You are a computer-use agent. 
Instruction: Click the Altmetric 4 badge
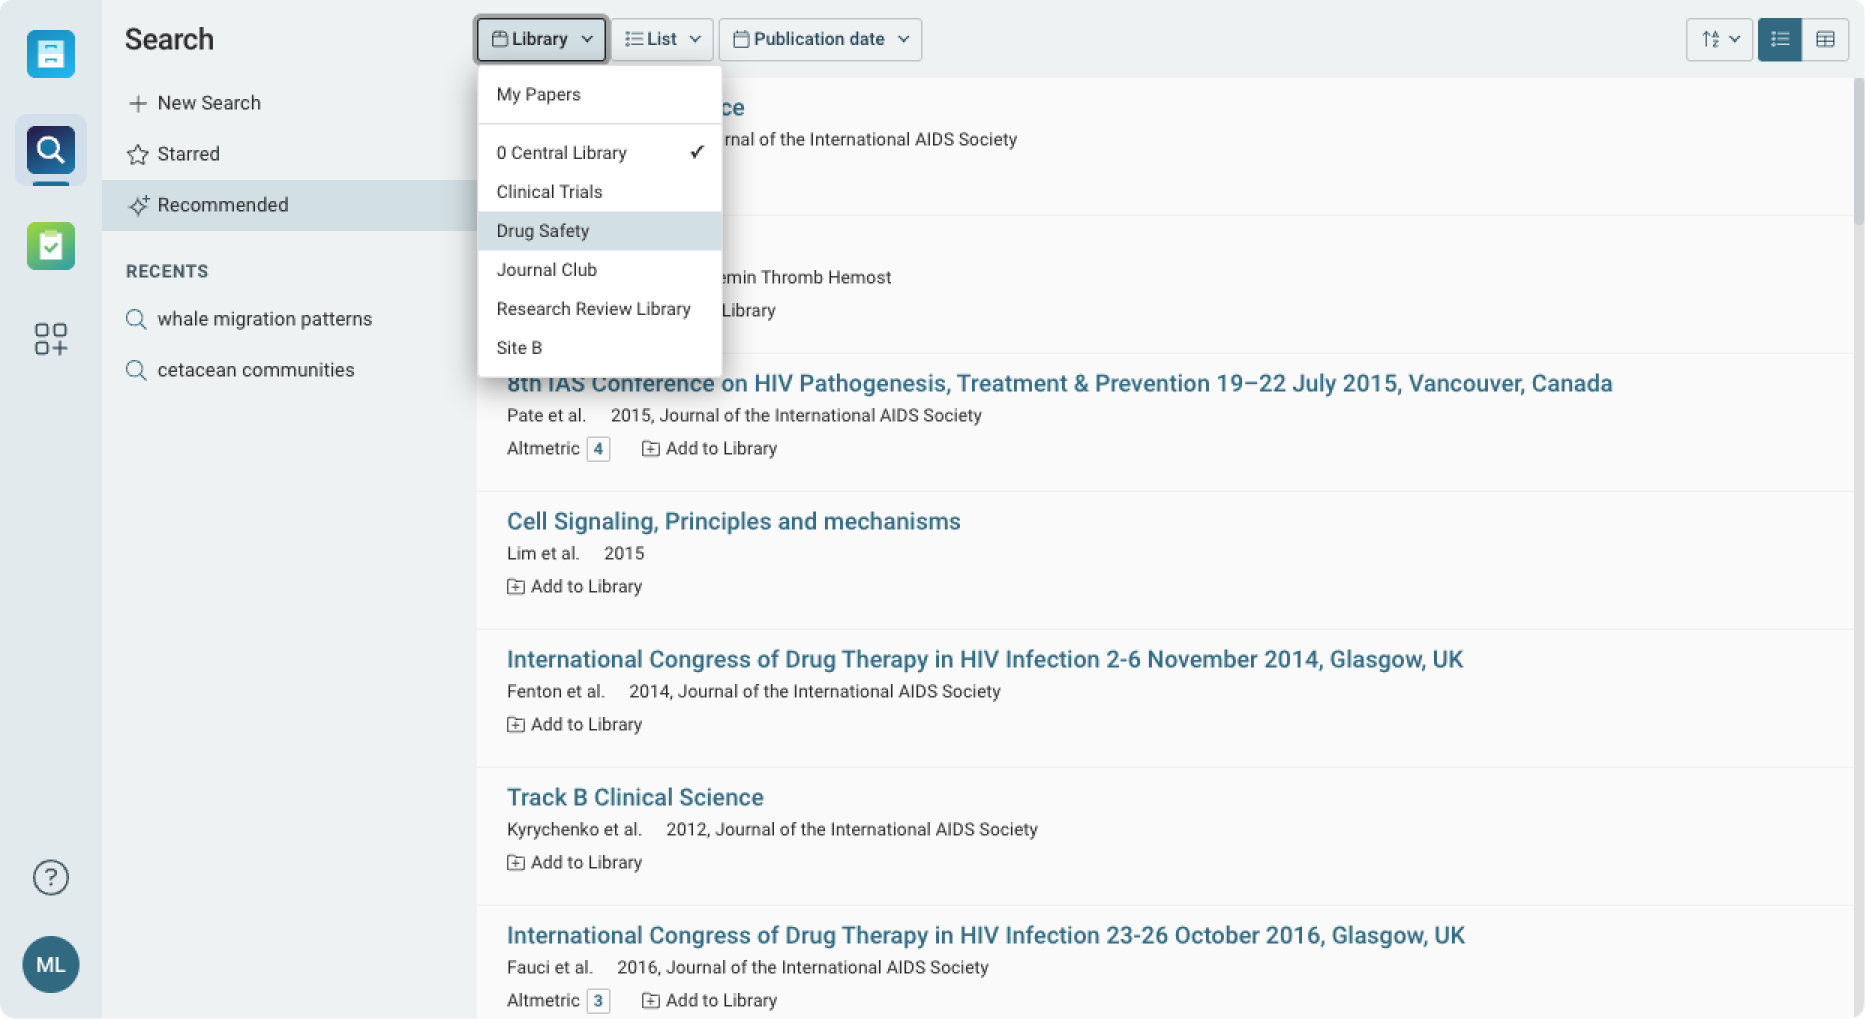[x=598, y=448]
